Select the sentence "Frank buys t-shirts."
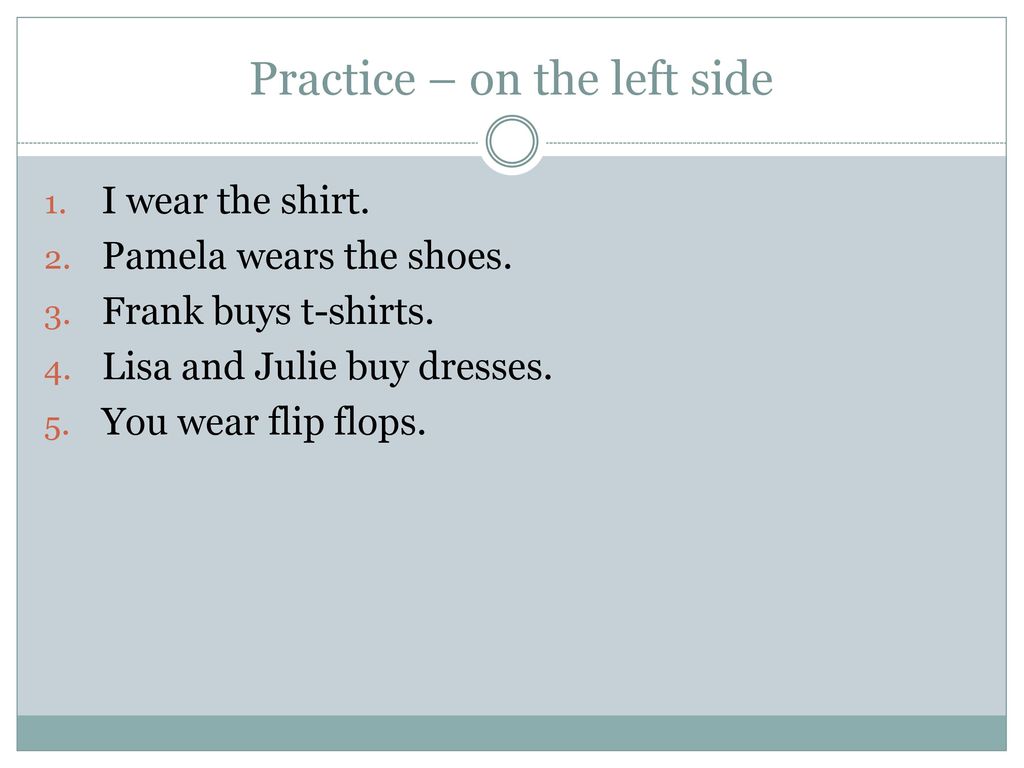 click(x=268, y=312)
